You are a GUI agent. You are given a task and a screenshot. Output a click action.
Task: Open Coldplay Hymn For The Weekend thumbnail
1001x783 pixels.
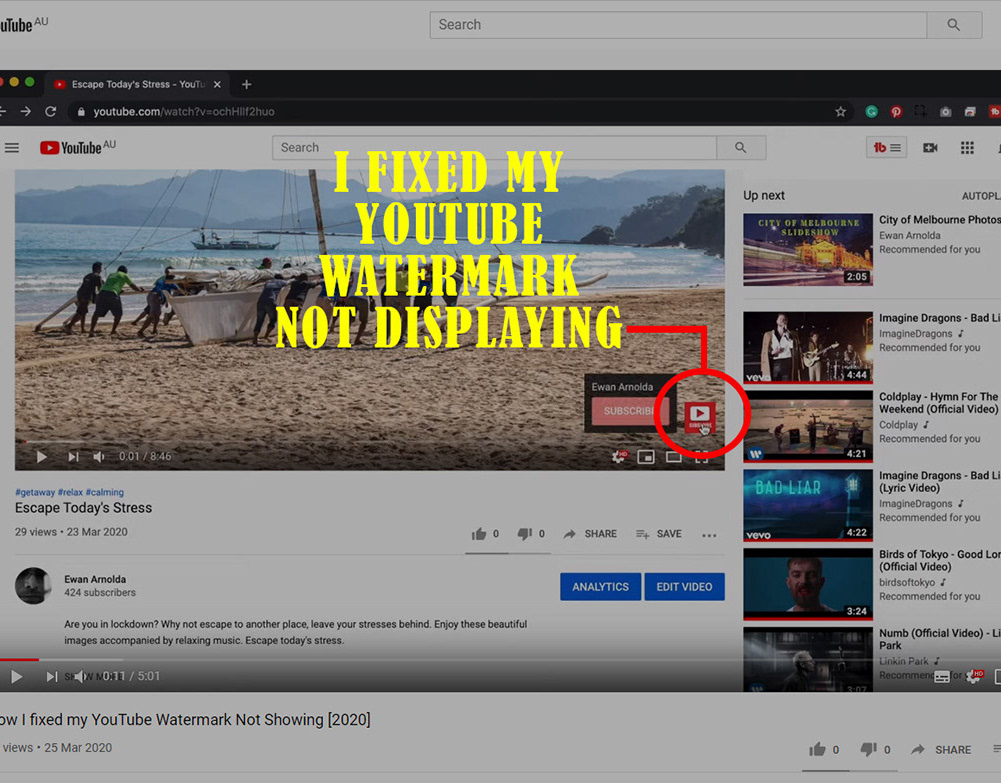(x=808, y=426)
